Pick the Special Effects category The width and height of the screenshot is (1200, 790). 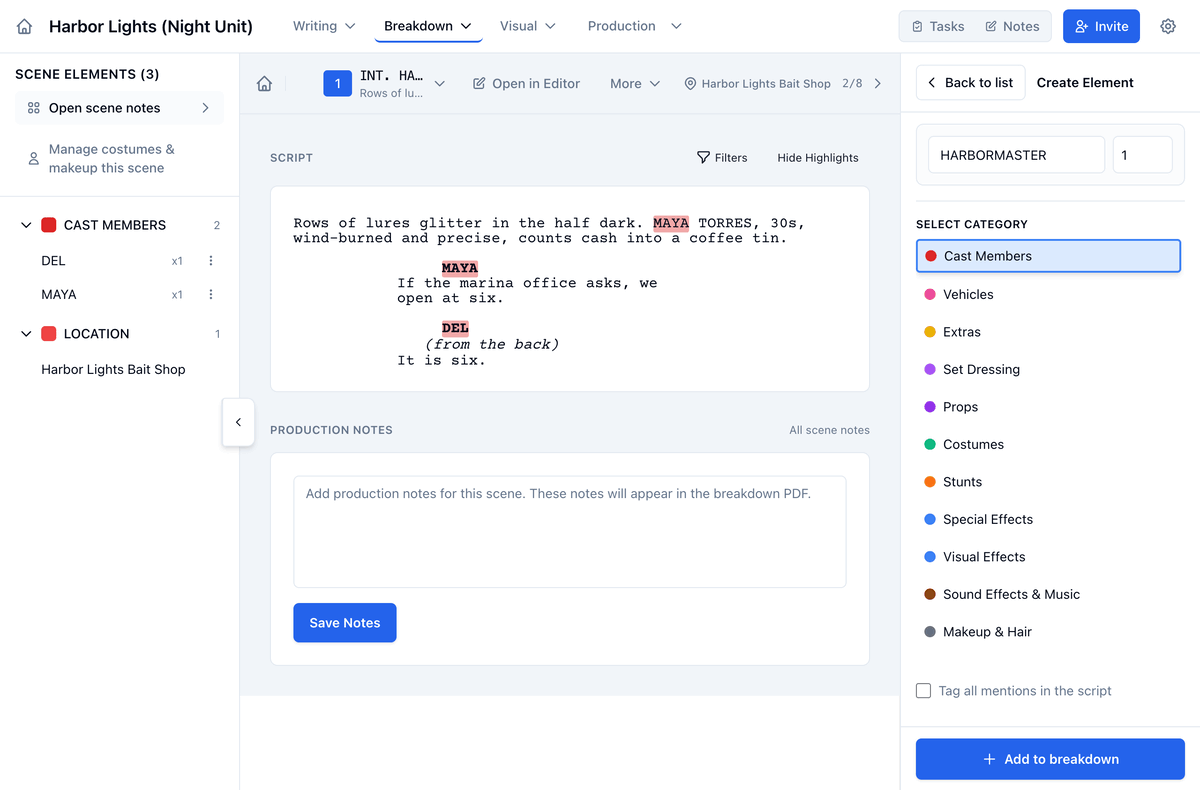1048,519
